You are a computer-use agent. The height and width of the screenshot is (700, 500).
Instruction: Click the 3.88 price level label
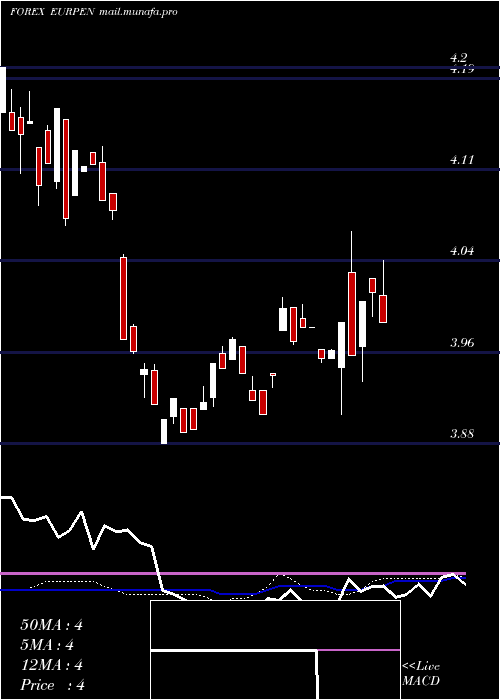tap(462, 434)
